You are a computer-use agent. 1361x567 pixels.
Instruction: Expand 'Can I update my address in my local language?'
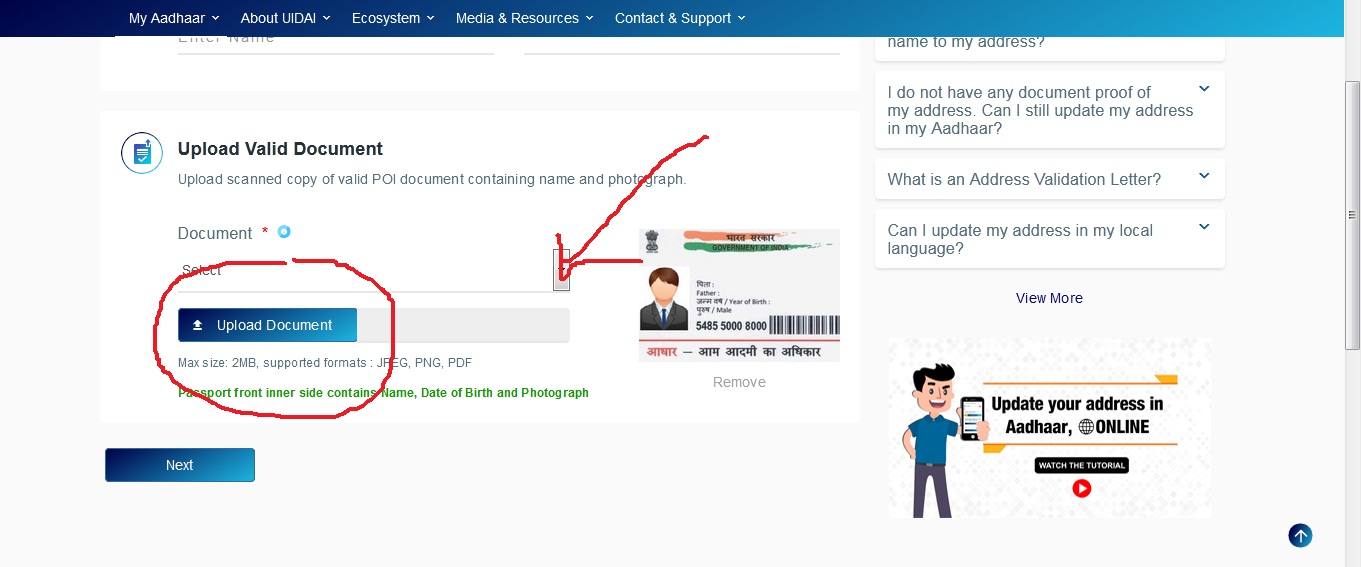pos(1049,239)
